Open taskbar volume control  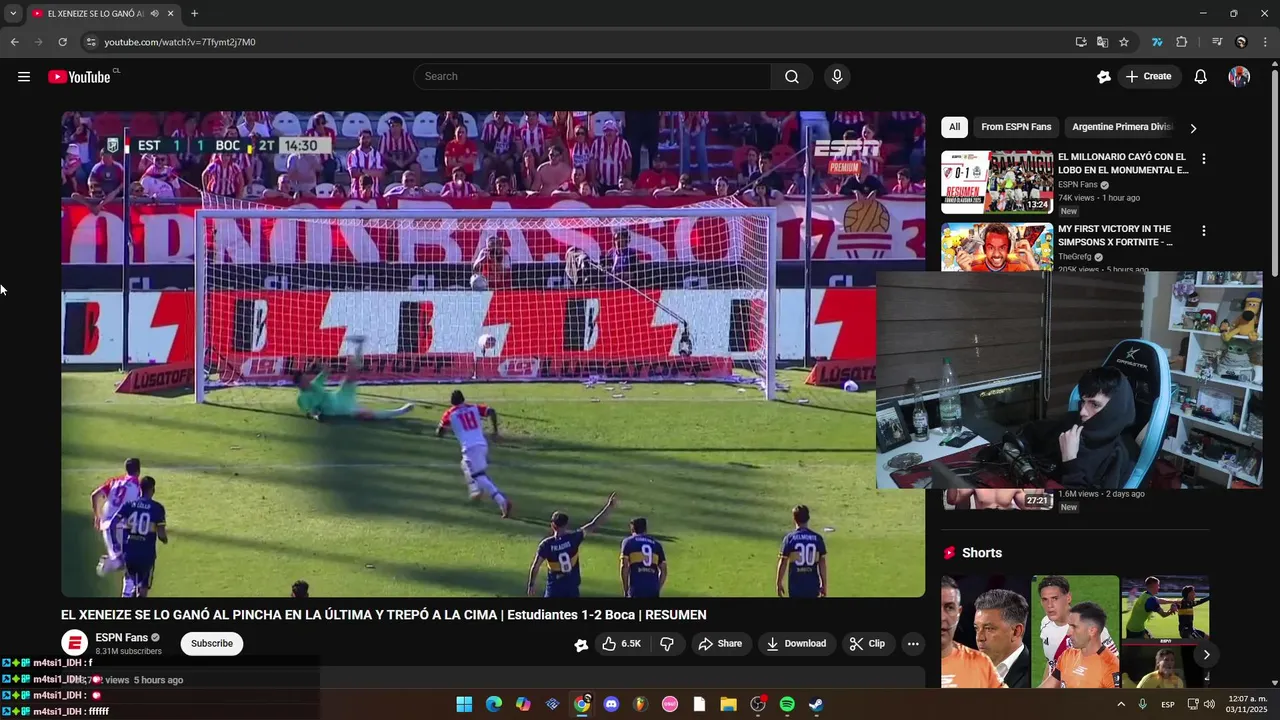point(1210,705)
